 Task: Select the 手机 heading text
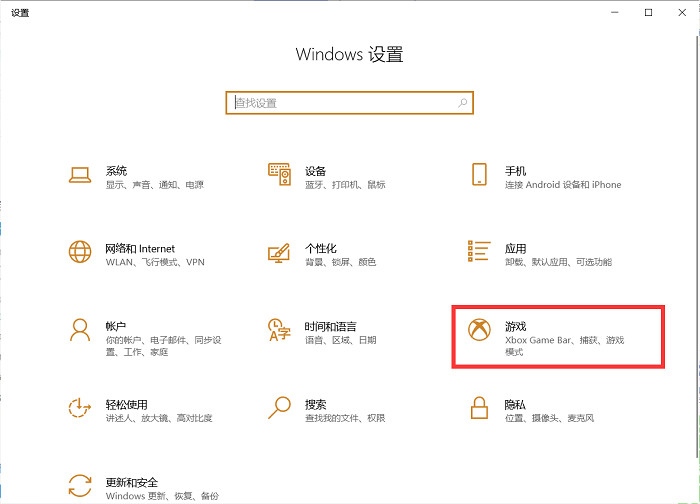(516, 171)
